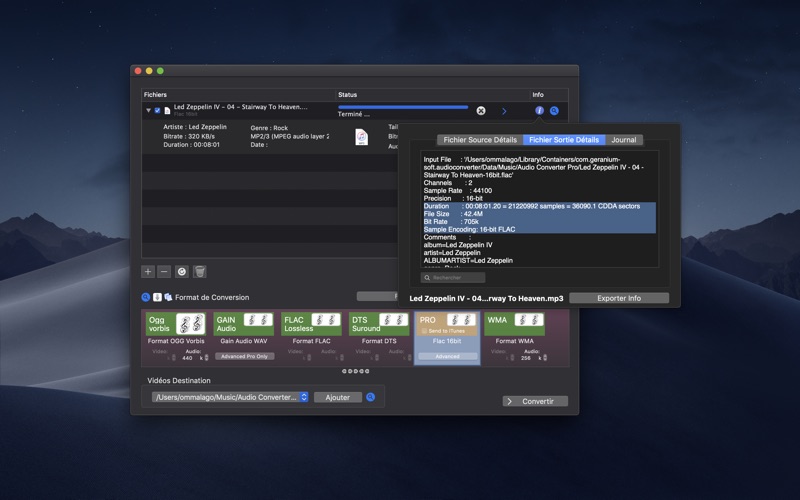Click the Ajouter button
This screenshot has width=800, height=500.
(338, 397)
